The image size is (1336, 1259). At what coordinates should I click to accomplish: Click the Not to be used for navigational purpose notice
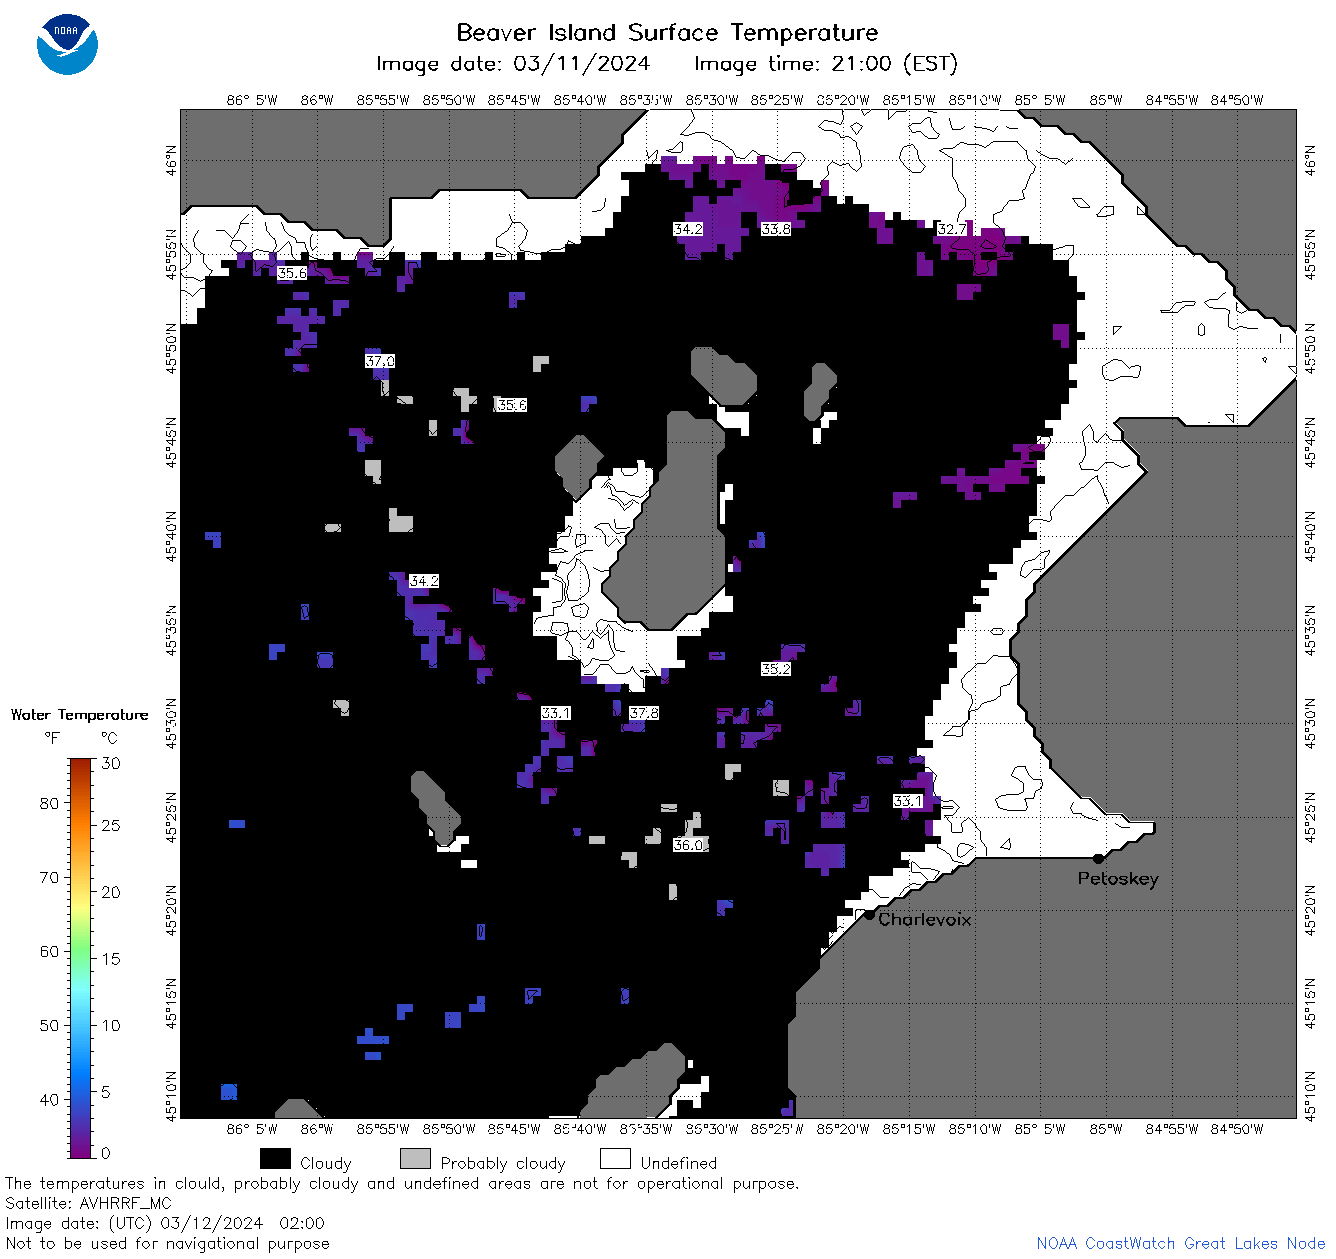167,1243
